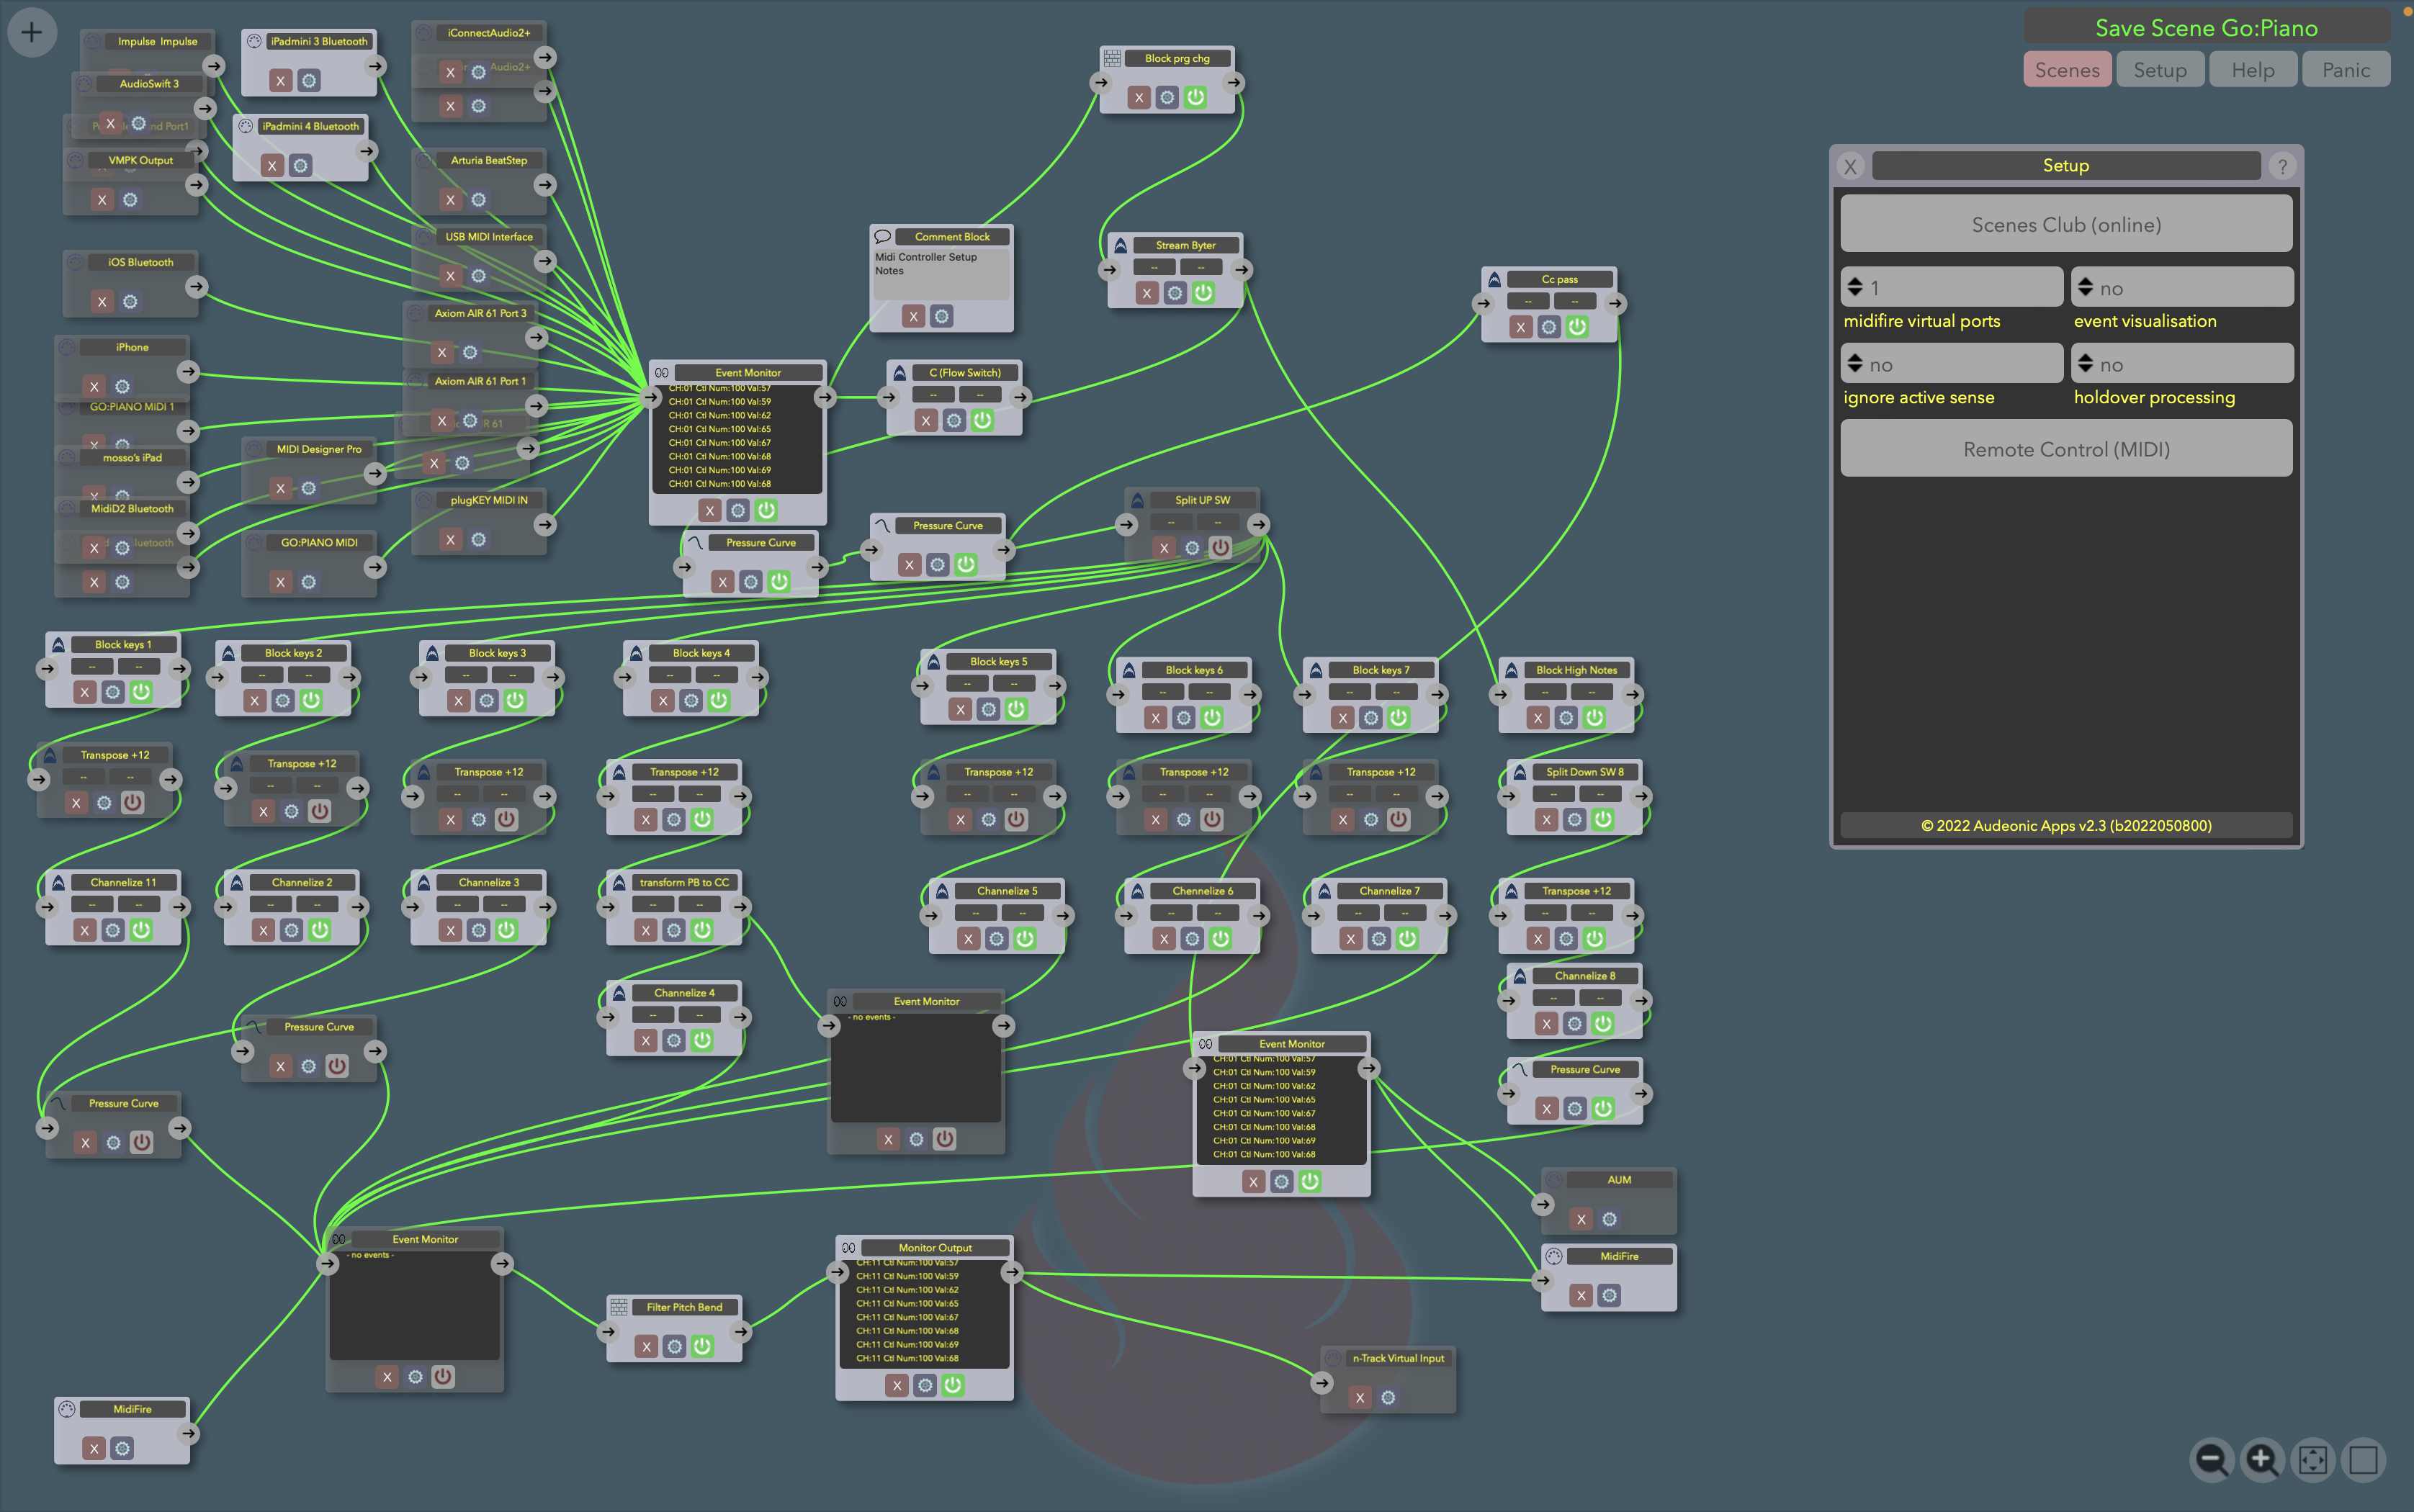Add a new module with the plus button
The image size is (2414, 1512).
coord(32,32)
